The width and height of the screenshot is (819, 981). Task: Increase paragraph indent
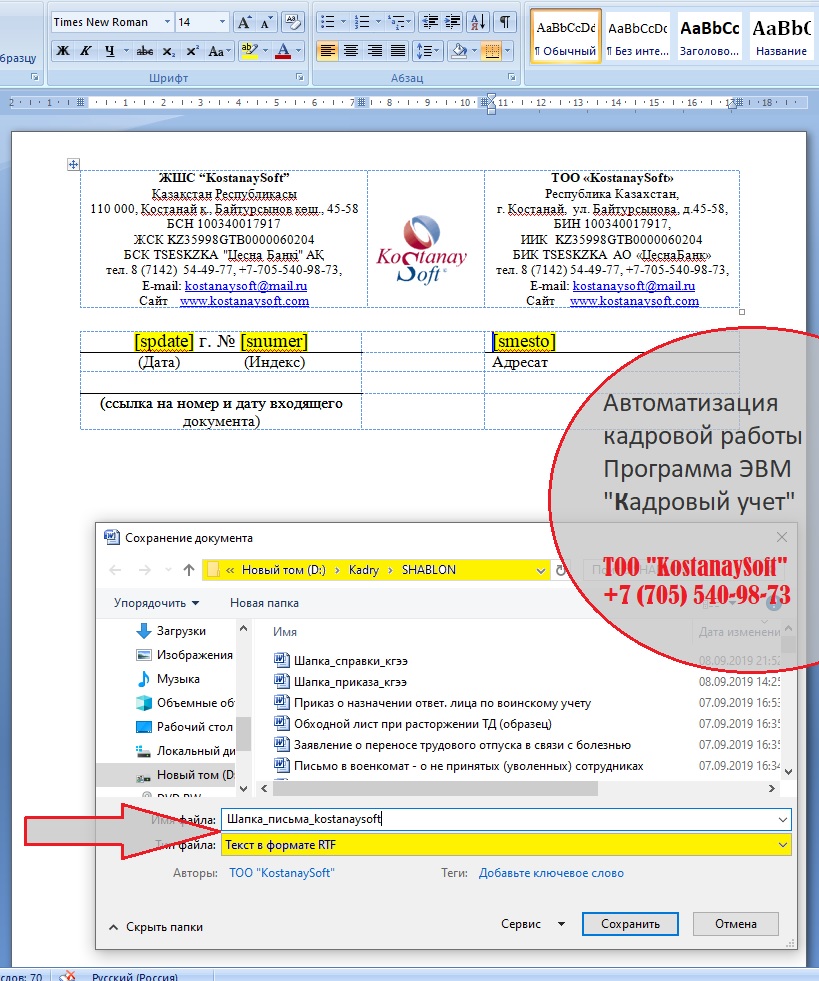click(x=452, y=23)
